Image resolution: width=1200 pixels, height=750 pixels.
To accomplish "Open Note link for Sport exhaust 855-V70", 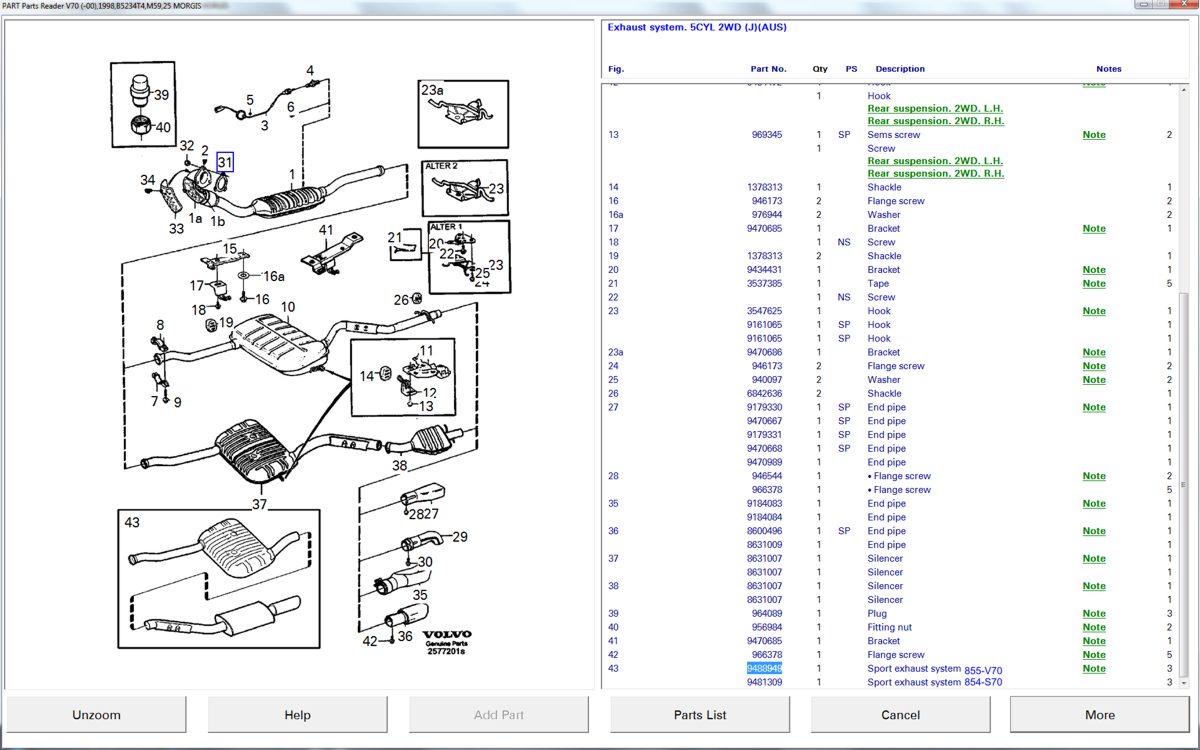I will (1093, 669).
